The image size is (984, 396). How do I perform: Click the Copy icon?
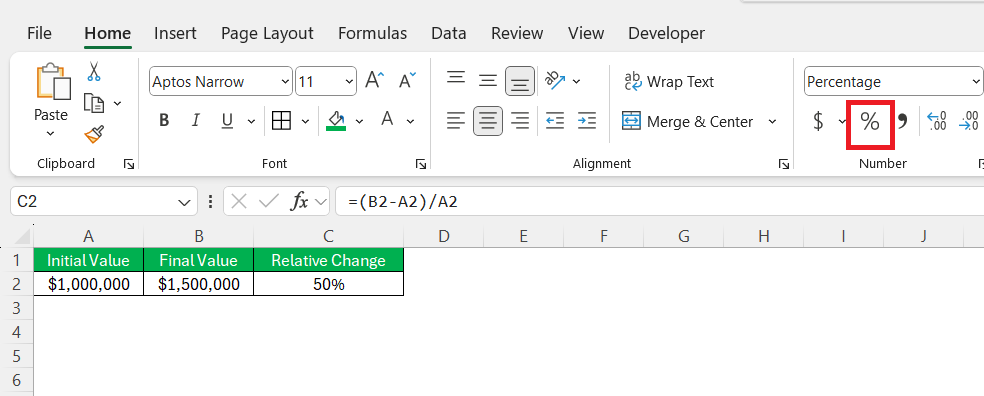click(x=94, y=103)
